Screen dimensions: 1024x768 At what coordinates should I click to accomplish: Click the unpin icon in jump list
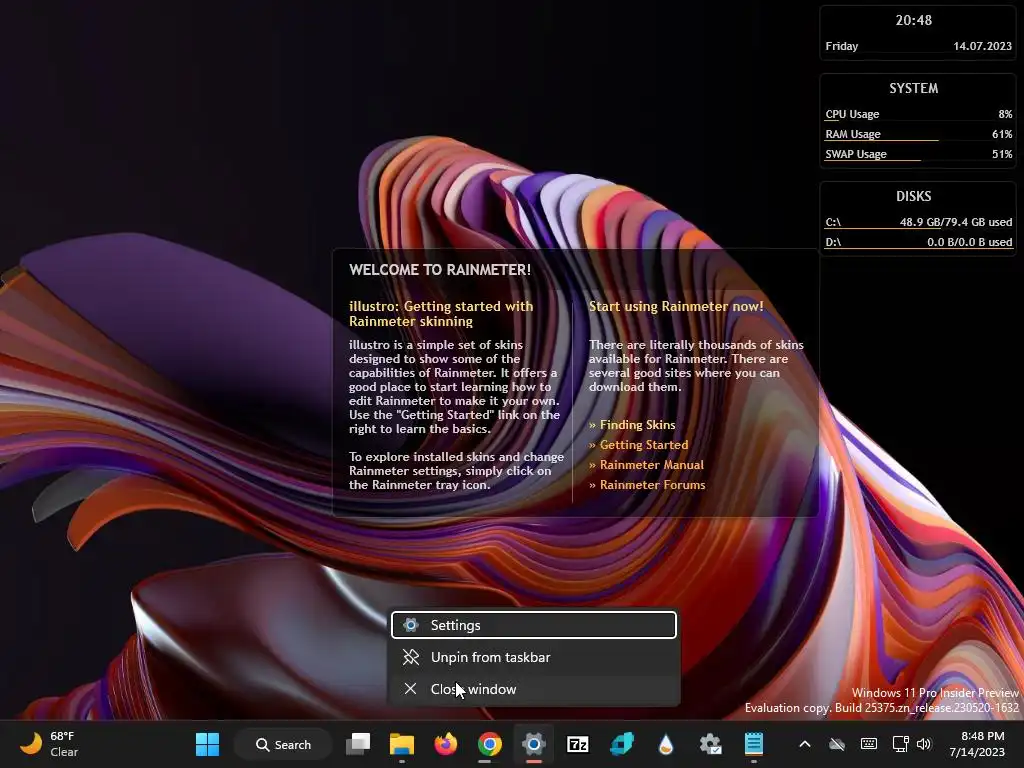(411, 657)
